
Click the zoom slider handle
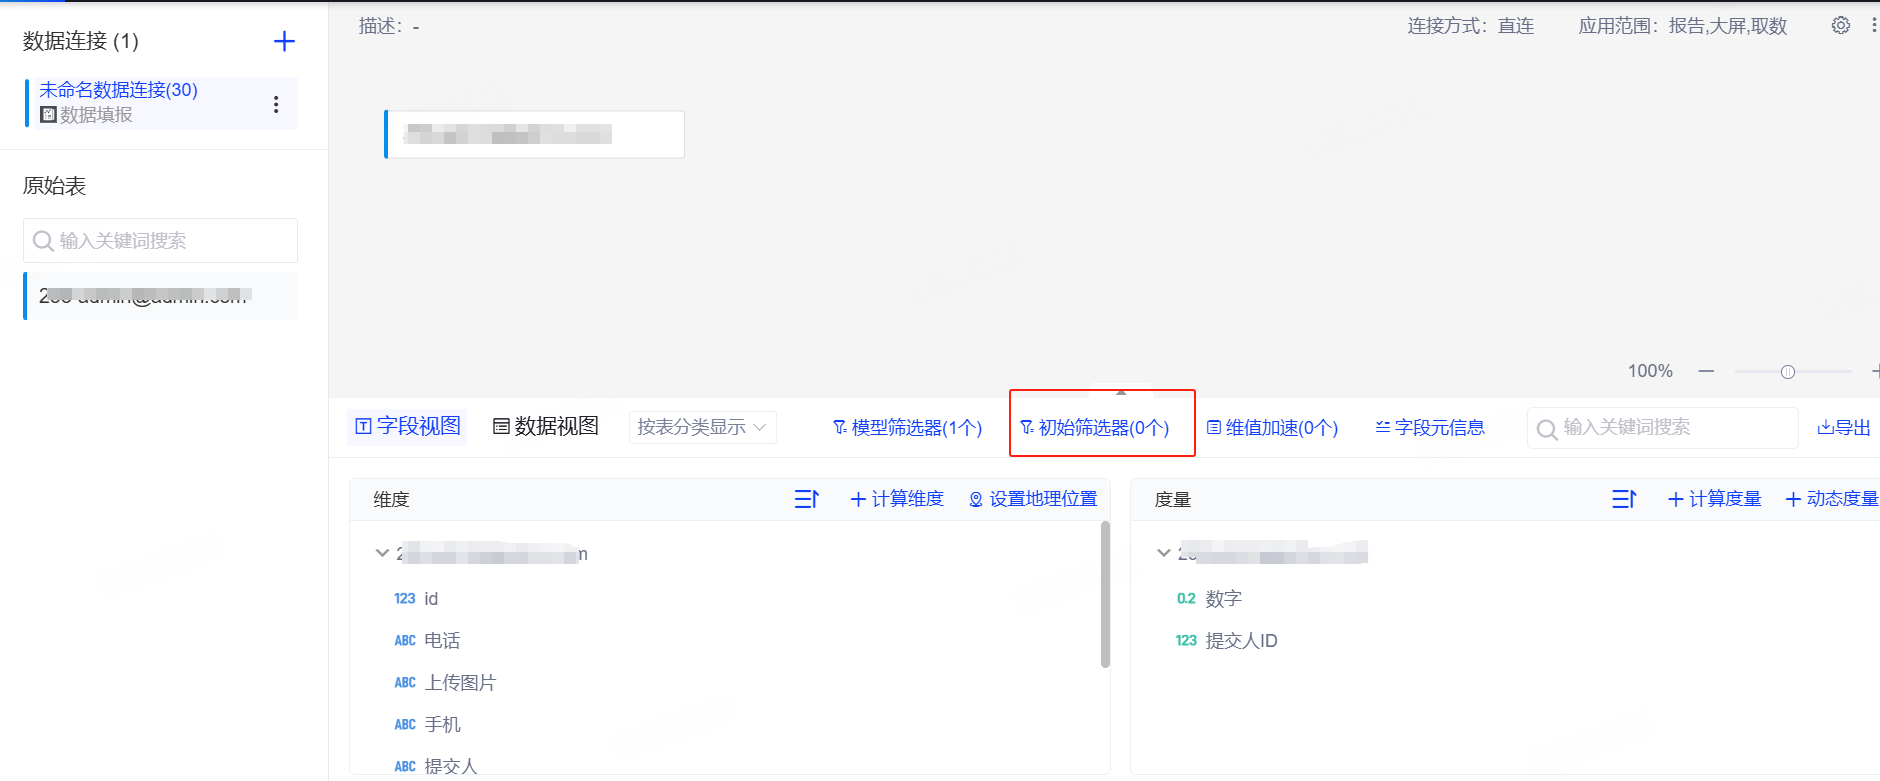1788,372
